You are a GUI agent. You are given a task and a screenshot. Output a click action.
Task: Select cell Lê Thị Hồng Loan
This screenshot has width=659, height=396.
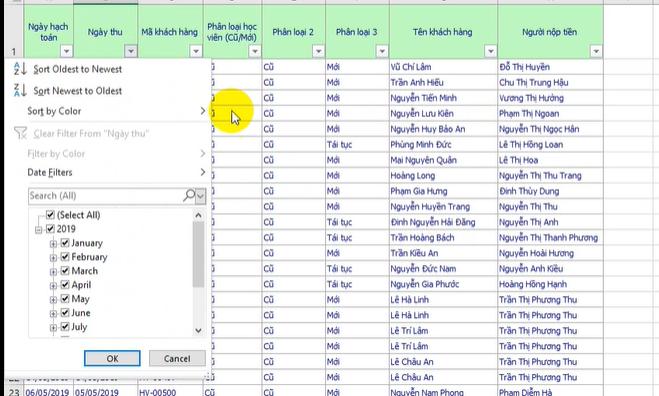coord(550,145)
